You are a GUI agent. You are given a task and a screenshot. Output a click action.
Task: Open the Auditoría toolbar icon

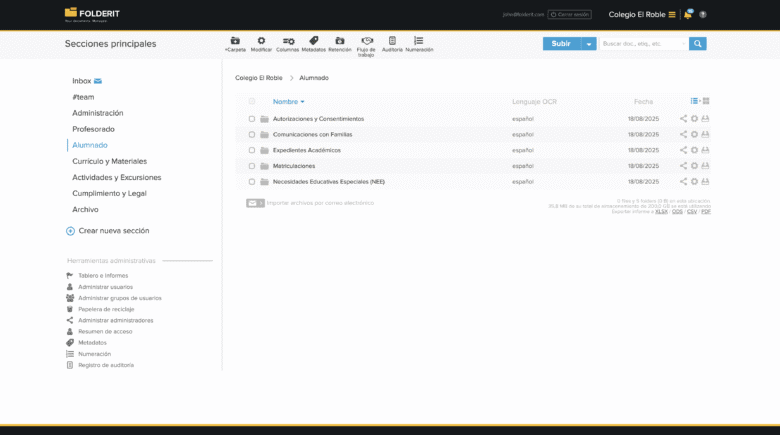pyautogui.click(x=392, y=41)
